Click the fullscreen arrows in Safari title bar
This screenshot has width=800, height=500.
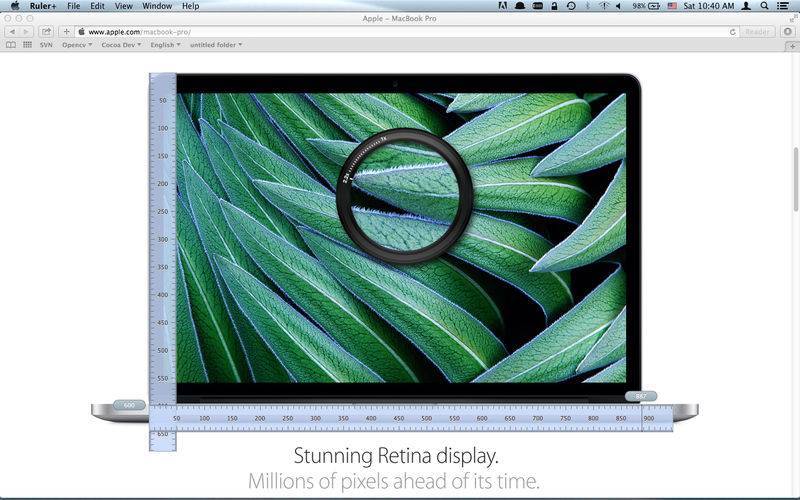click(793, 18)
